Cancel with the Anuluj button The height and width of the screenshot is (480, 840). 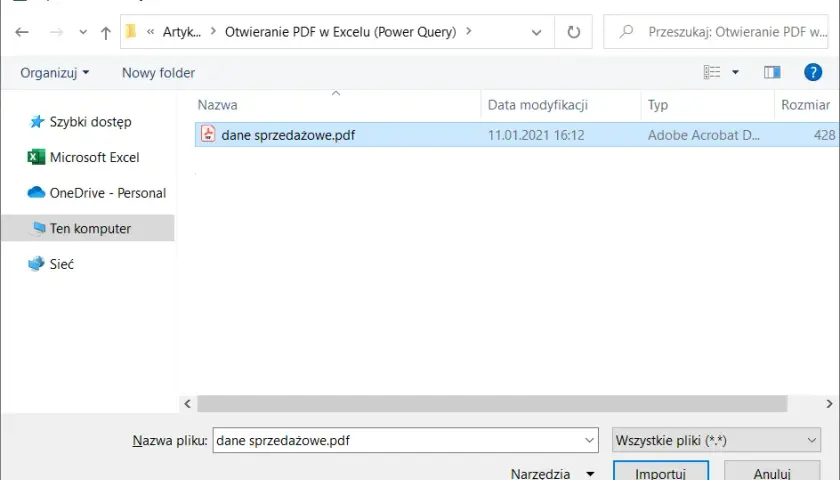click(772, 471)
